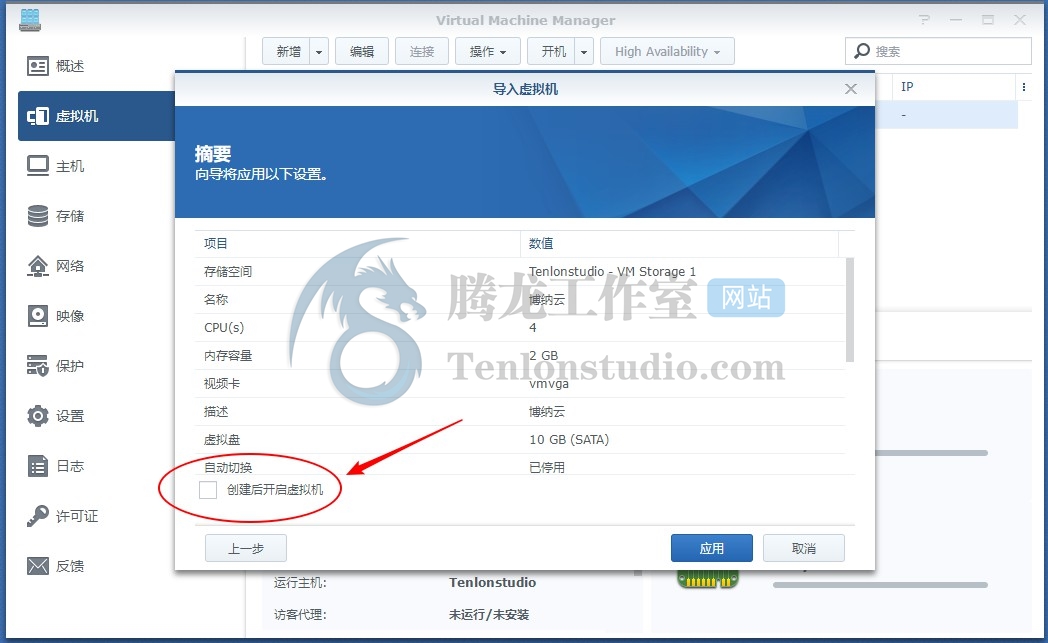Open the 存储 storage section icon
1048x643 pixels.
pos(38,216)
